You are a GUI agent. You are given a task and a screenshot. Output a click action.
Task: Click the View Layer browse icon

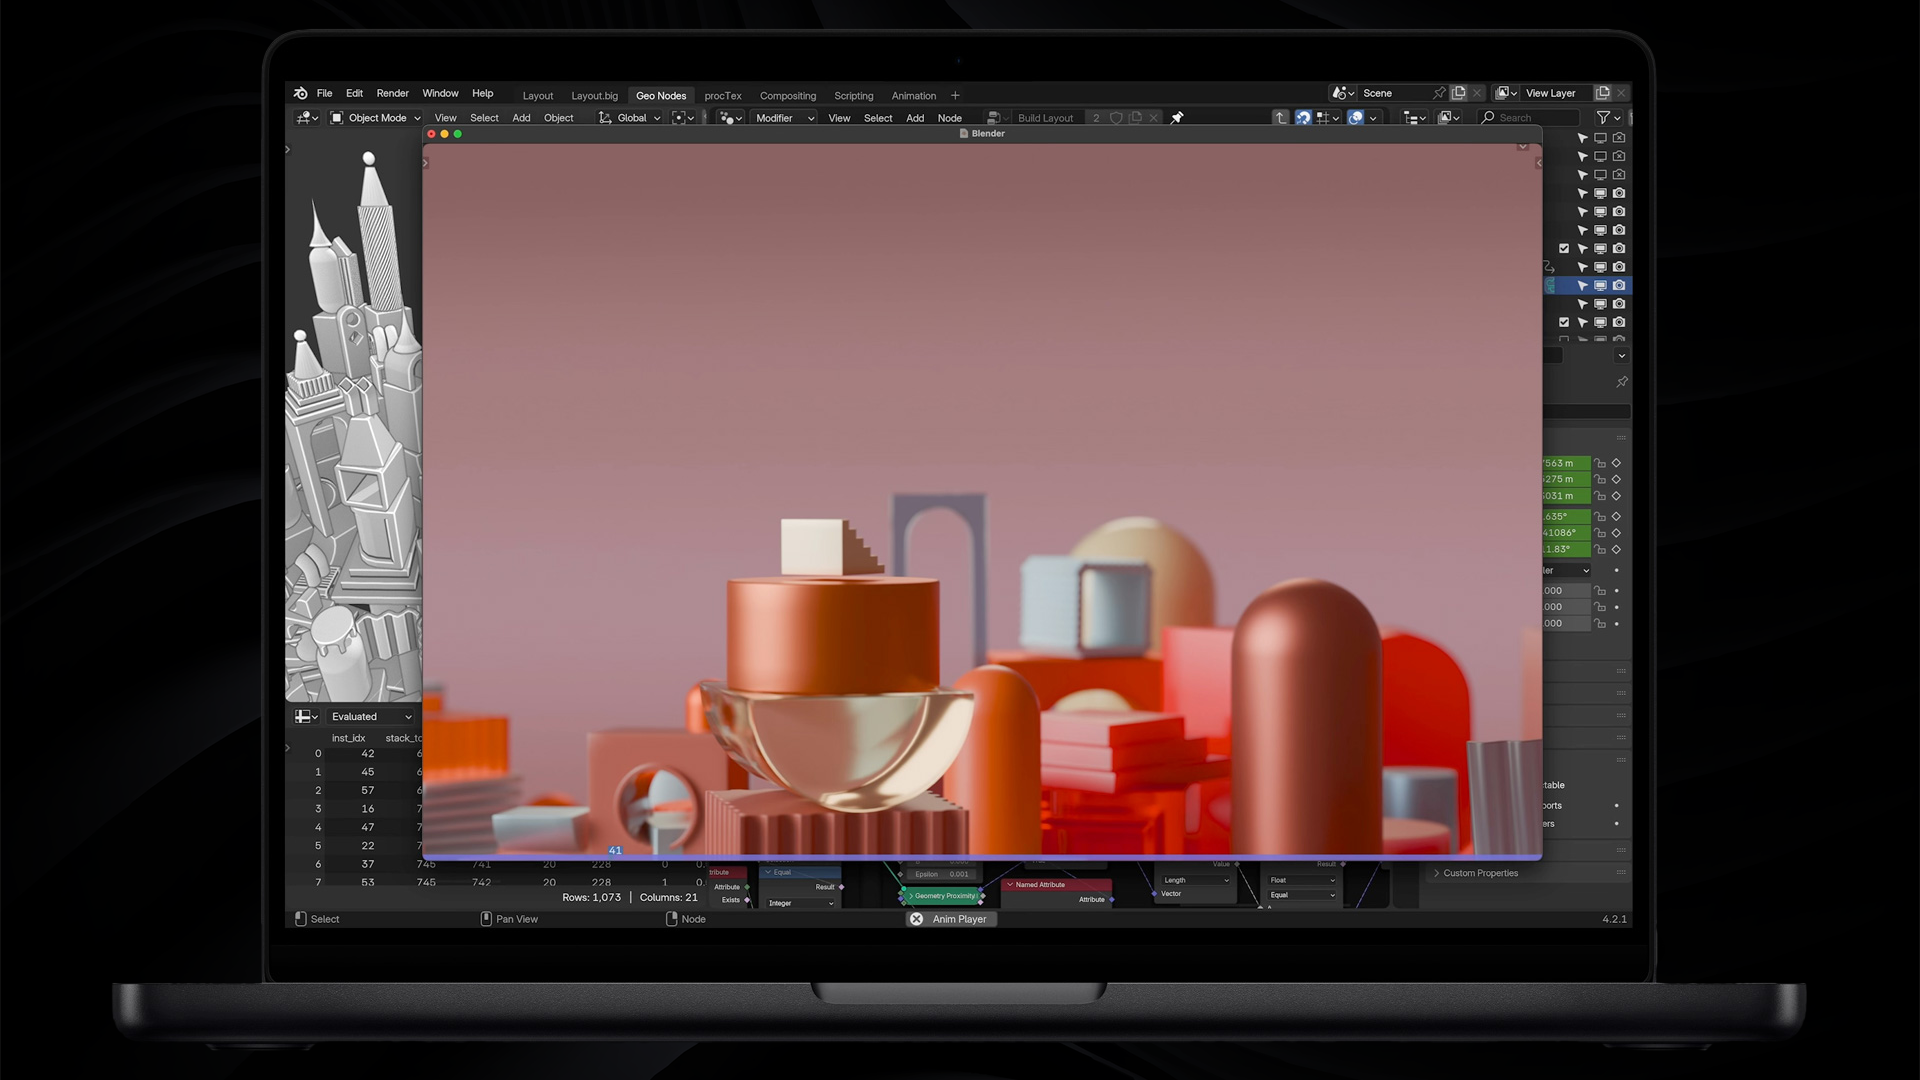1506,93
